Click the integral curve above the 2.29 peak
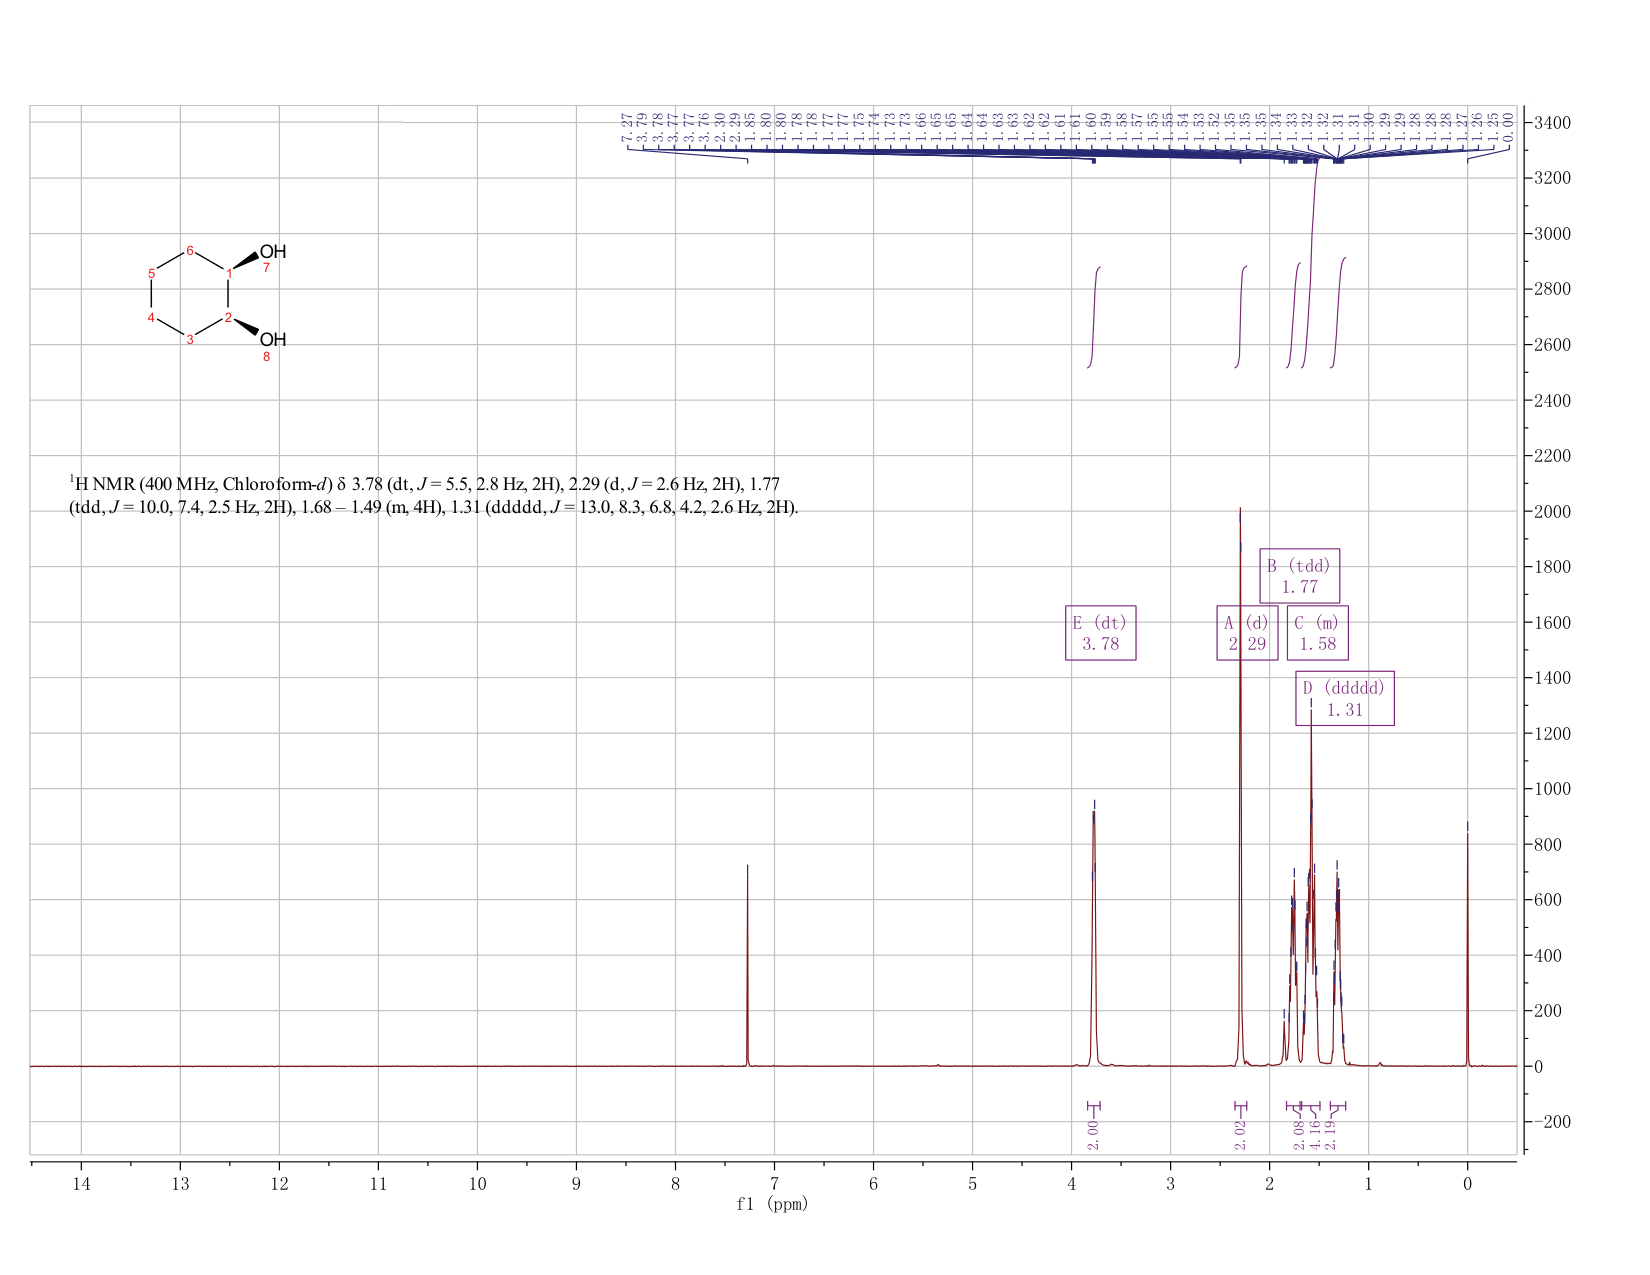The width and height of the screenshot is (1650, 1275). [1241, 317]
